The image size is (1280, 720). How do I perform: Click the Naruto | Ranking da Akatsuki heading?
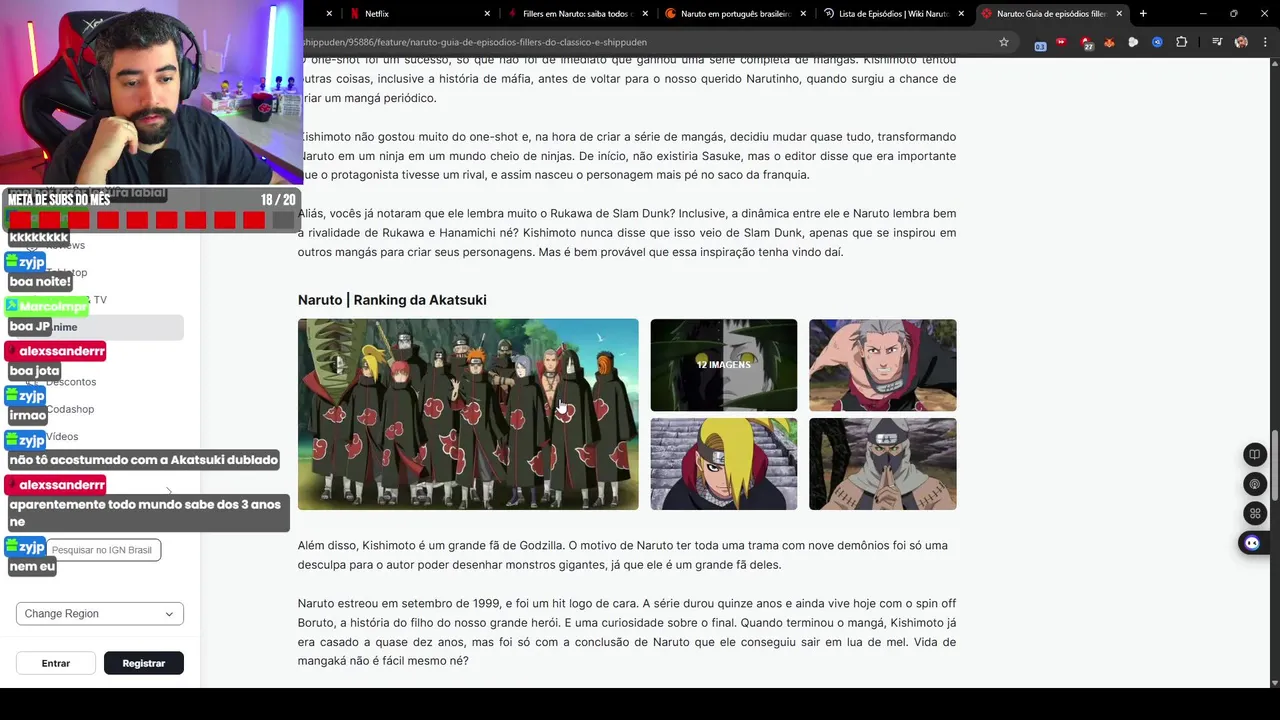392,300
